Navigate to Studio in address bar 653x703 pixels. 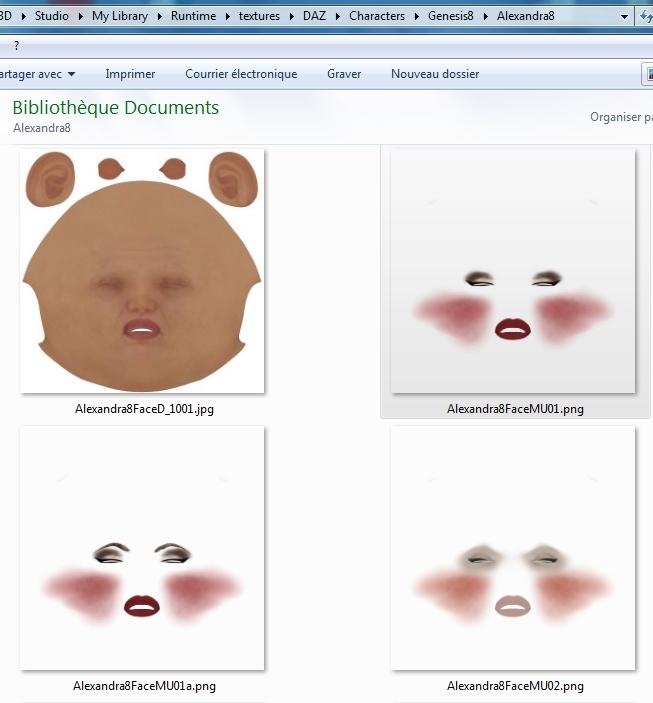pyautogui.click(x=52, y=16)
